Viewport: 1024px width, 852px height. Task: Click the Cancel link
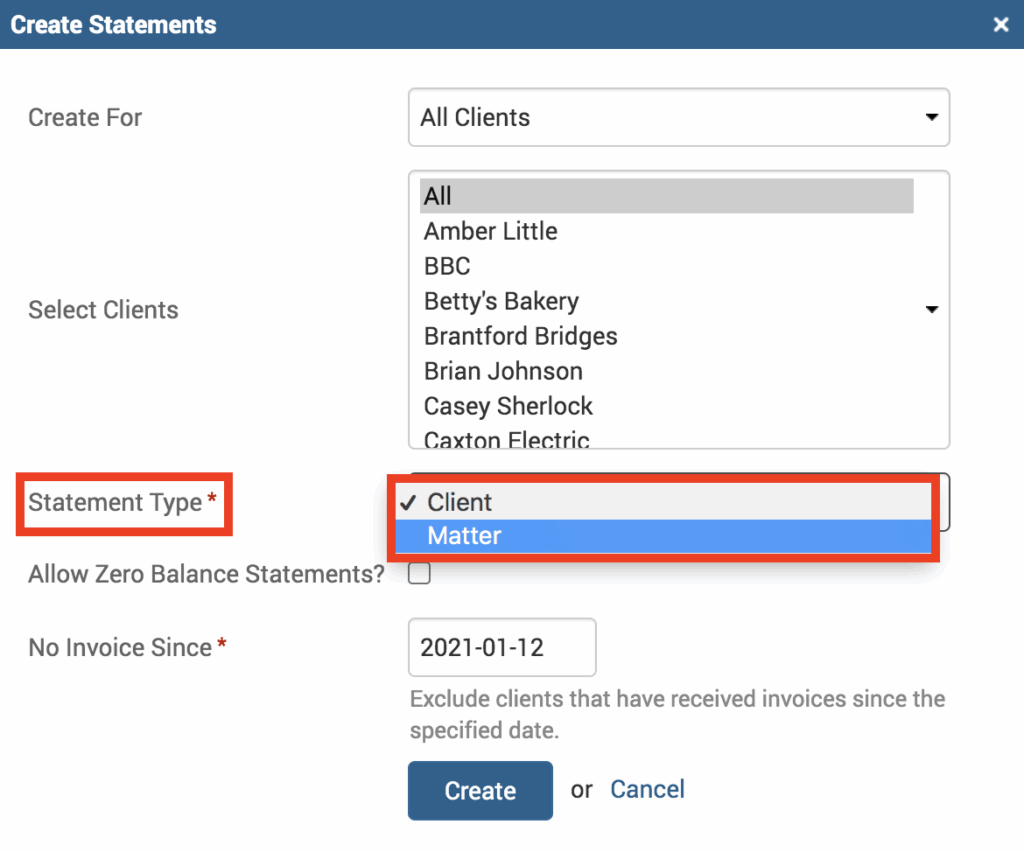[647, 790]
